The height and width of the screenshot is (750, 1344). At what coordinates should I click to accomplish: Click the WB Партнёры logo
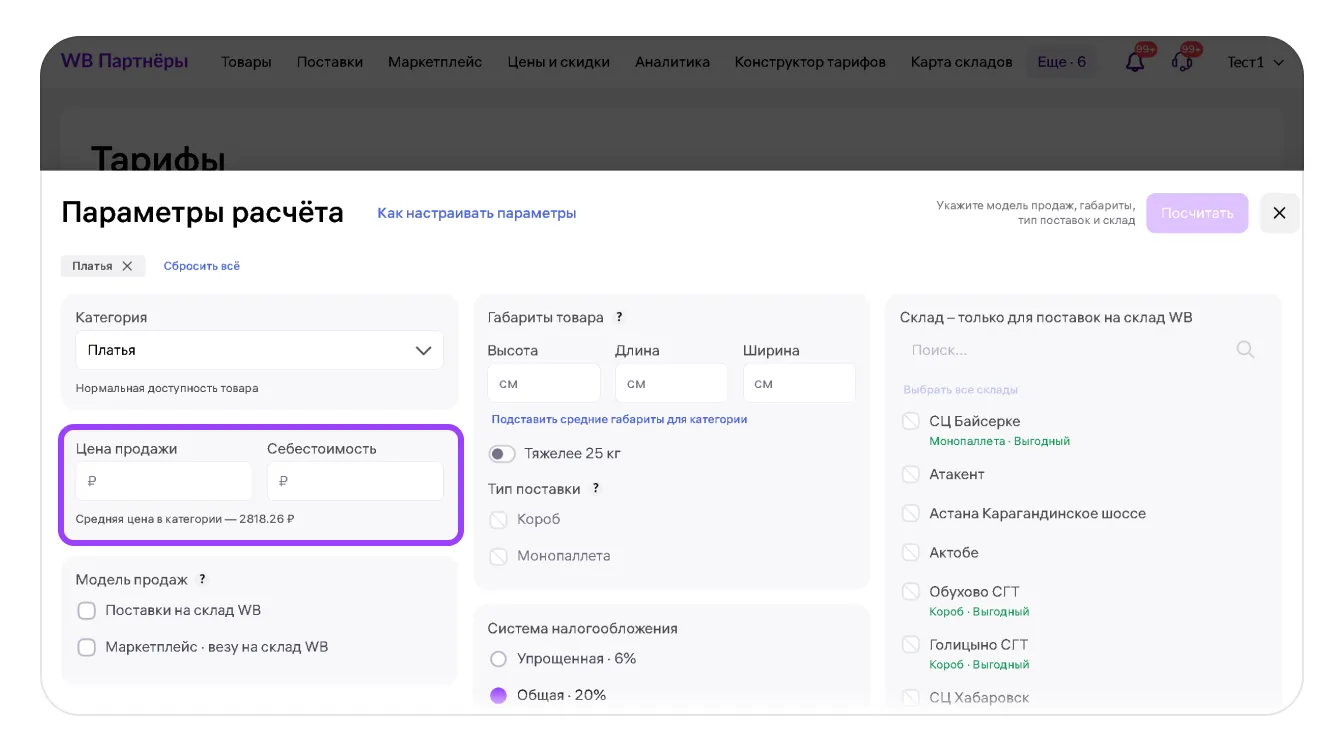[x=124, y=61]
